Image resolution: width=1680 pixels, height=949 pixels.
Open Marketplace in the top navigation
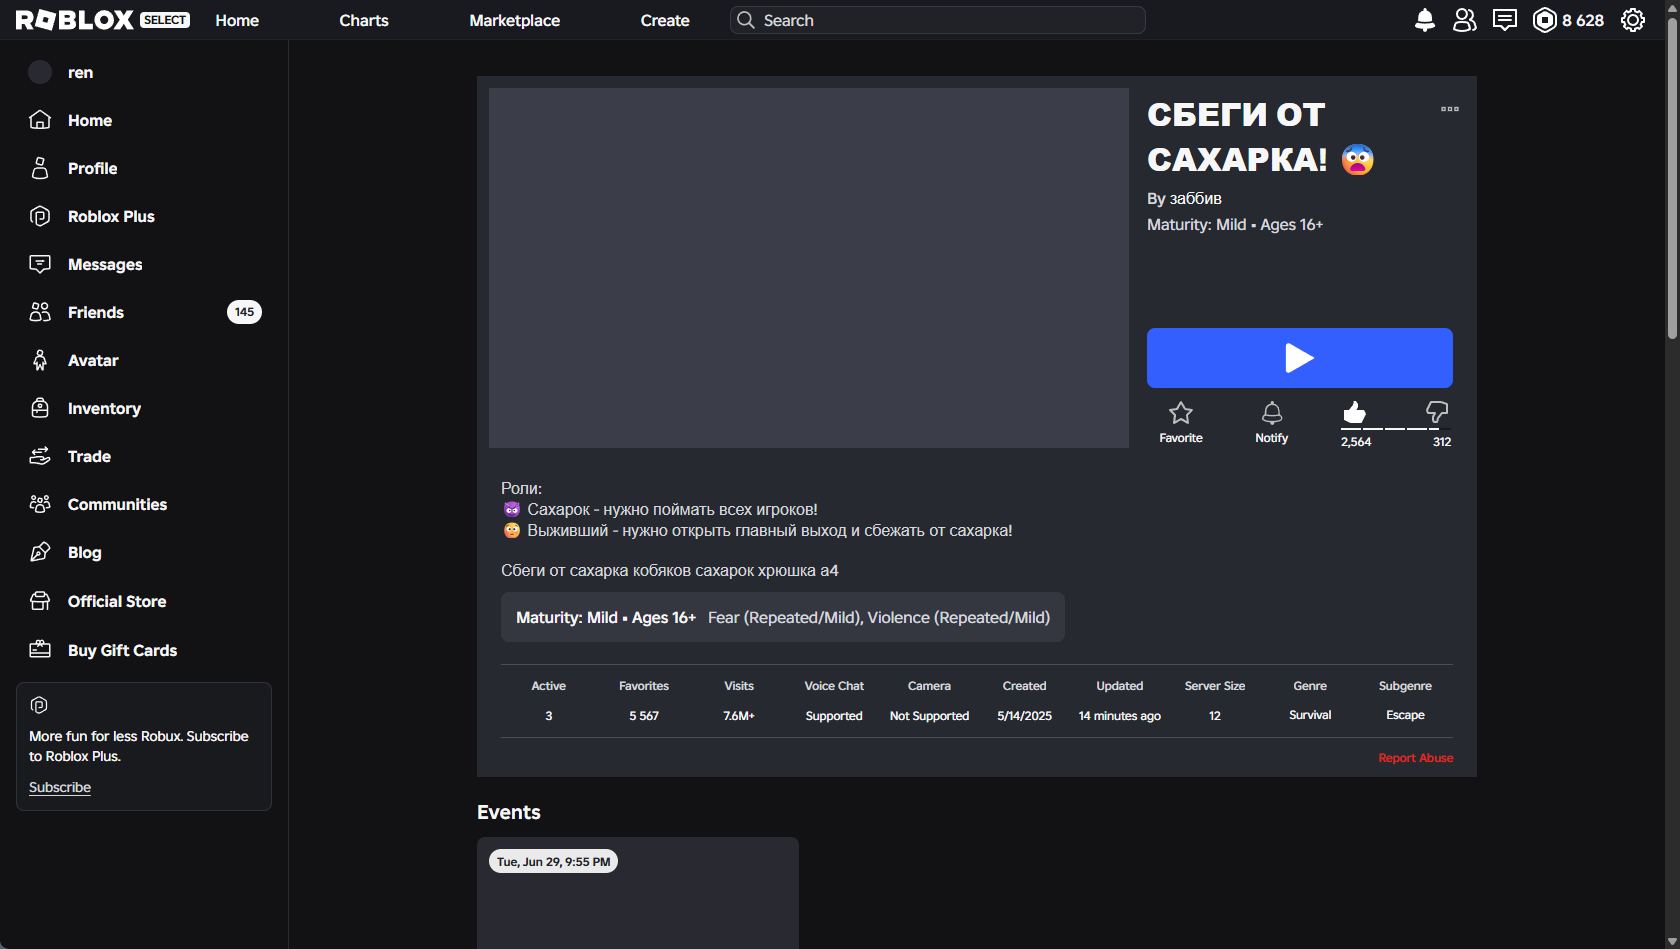(x=515, y=20)
